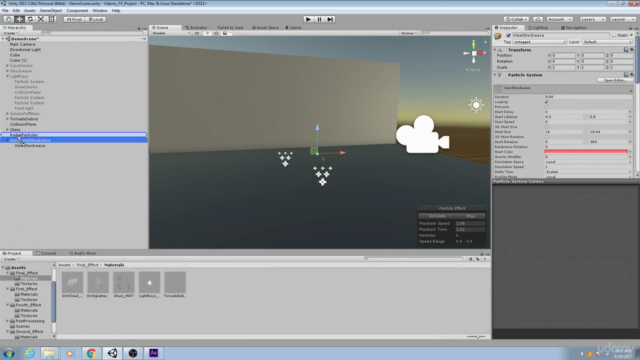Open the OBS icon in taskbar
640x360 pixels.
click(133, 353)
